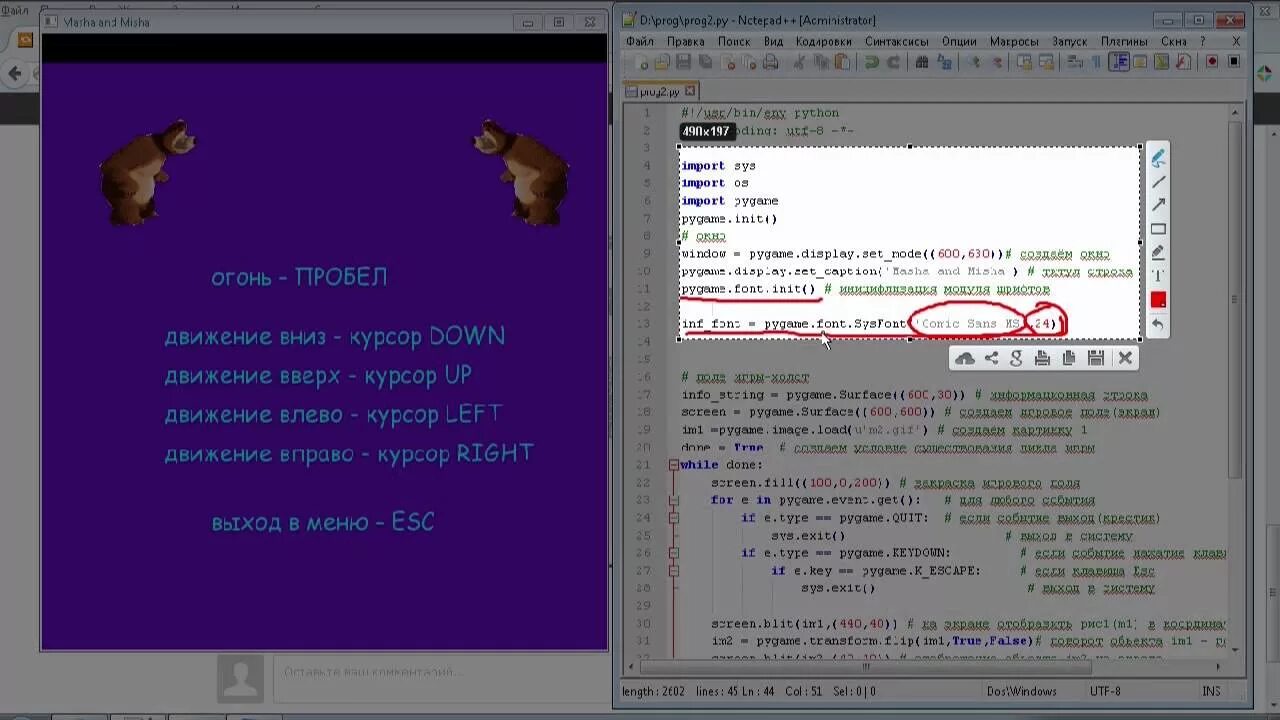Copy Lightshot selection to clipboard
Screen dimensions: 1280x720
tap(1069, 358)
